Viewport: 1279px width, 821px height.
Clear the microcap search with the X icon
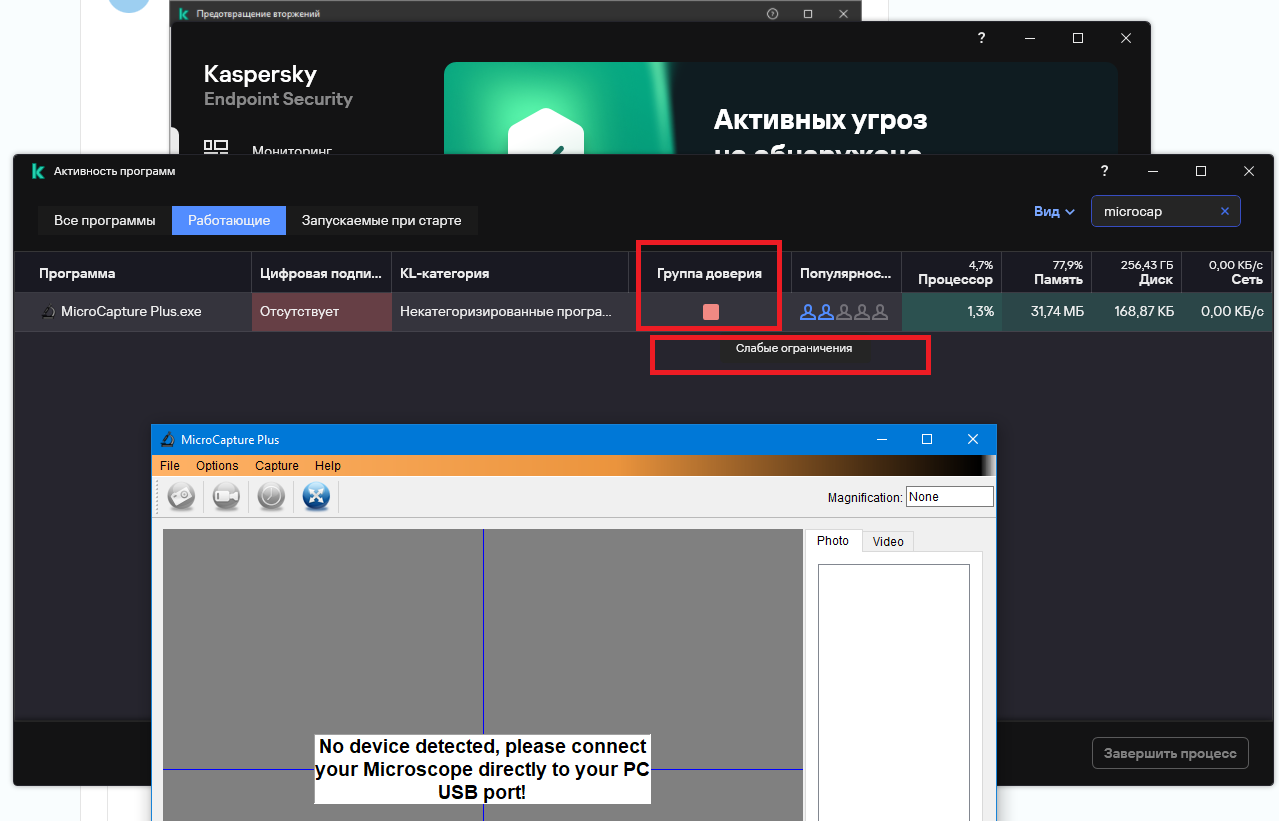pyautogui.click(x=1225, y=211)
